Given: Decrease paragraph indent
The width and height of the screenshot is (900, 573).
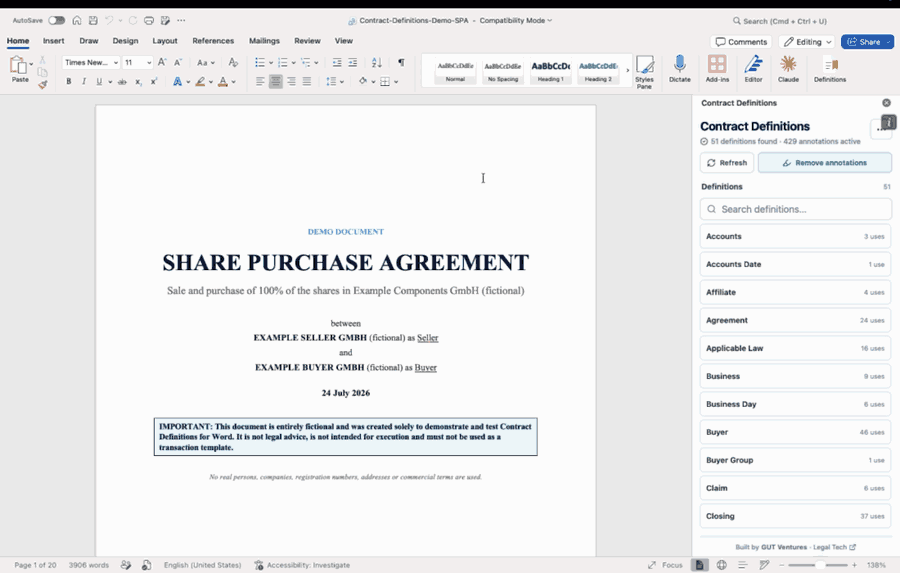Looking at the screenshot, I should pyautogui.click(x=337, y=62).
